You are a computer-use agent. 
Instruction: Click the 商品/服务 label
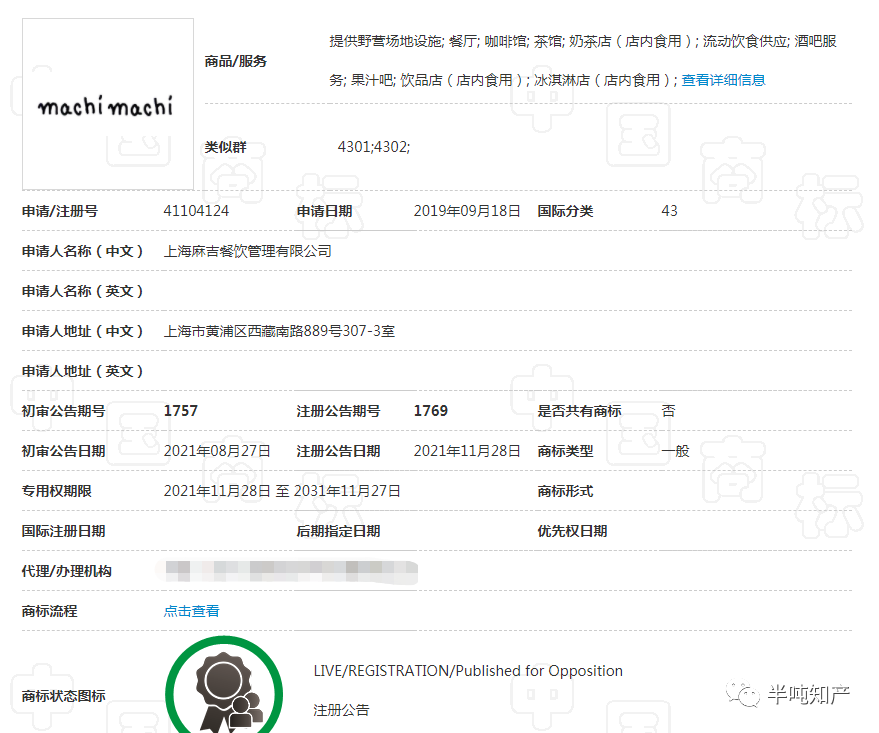235,61
